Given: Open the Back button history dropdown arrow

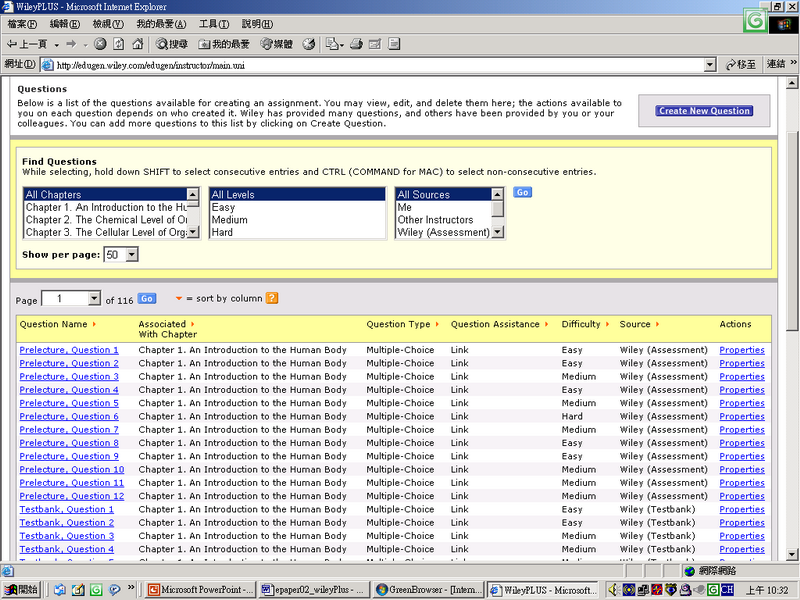Looking at the screenshot, I should coord(57,45).
